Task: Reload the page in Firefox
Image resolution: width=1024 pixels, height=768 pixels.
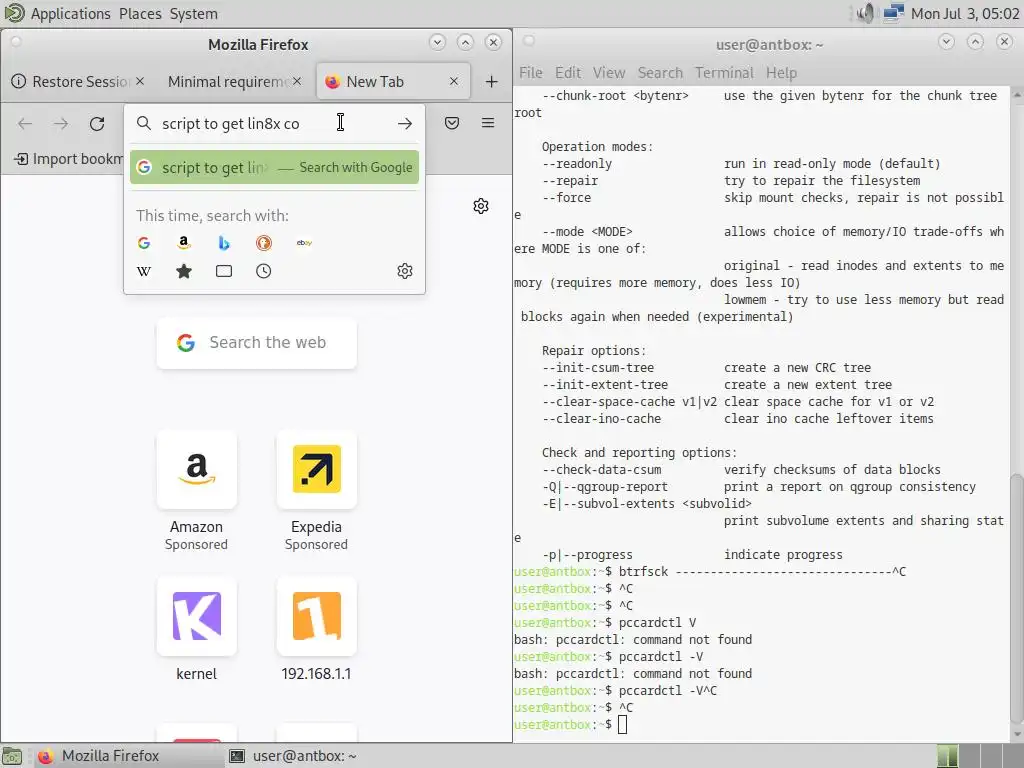Action: [97, 123]
